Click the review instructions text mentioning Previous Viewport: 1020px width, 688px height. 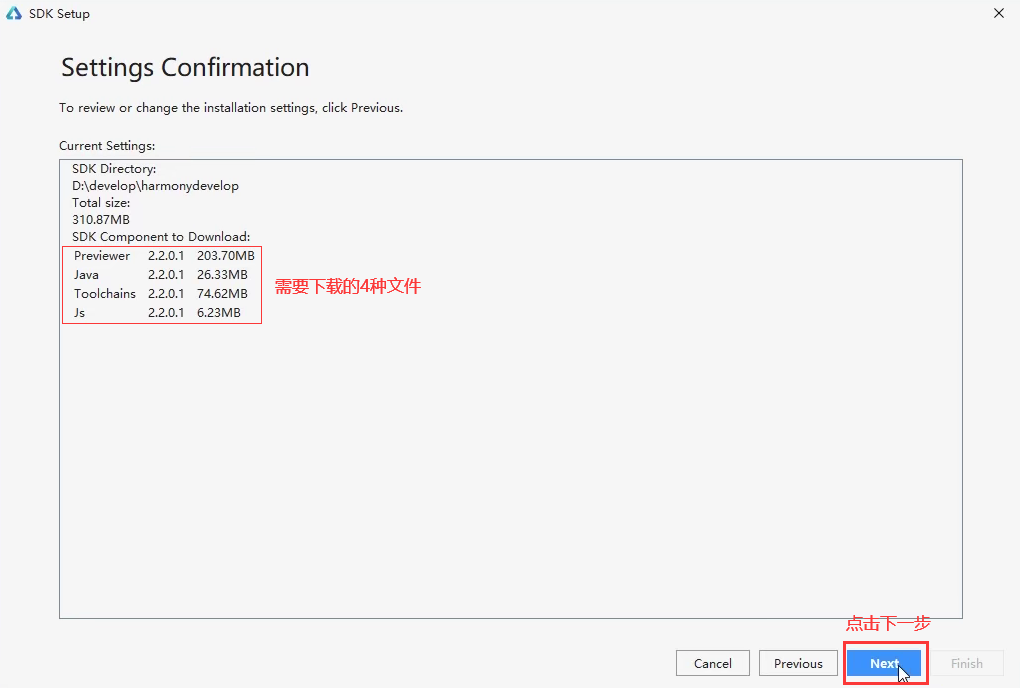[x=231, y=108]
